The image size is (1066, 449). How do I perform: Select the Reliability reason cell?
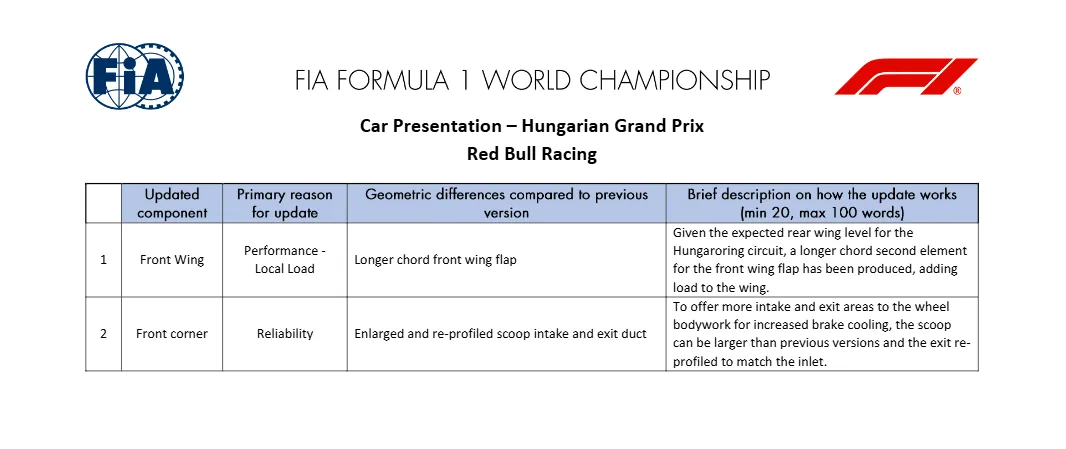click(x=285, y=333)
